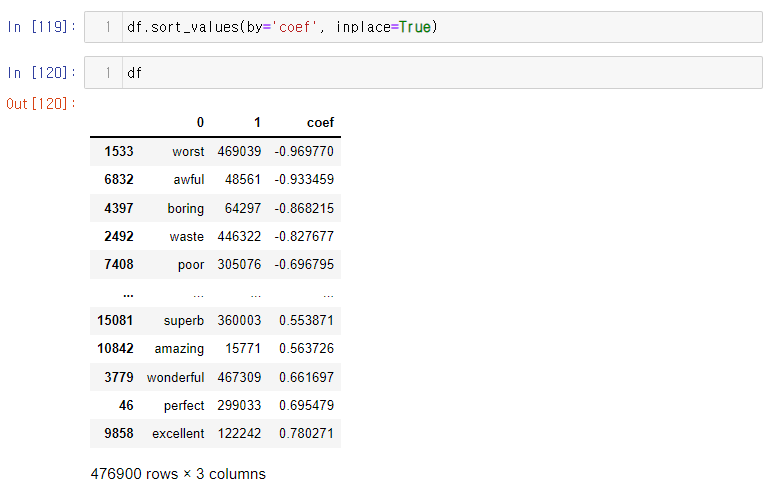Select row index 9858
771x490 pixels.
[x=119, y=433]
